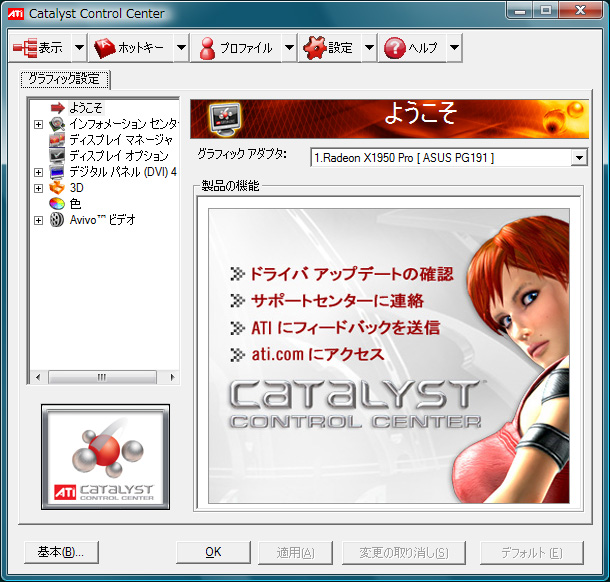
Task: Open the 設定 gear toolbar button
Action: [x=330, y=48]
